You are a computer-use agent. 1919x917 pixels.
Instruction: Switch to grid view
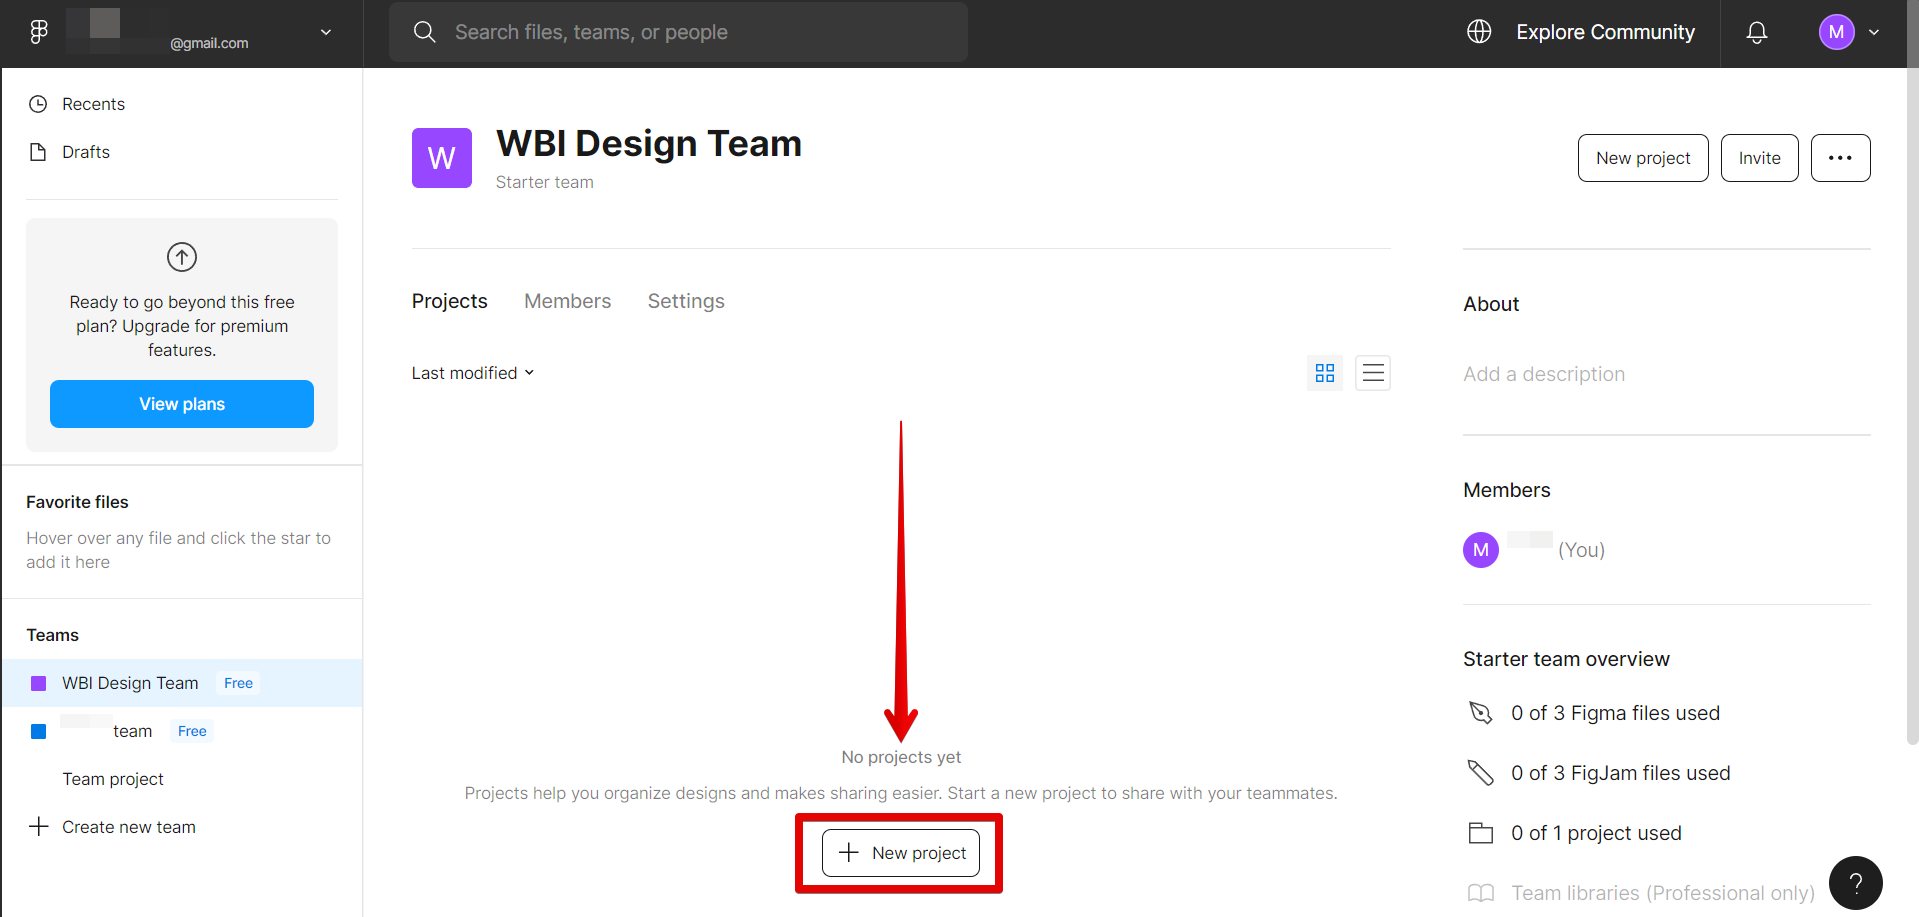click(1325, 373)
